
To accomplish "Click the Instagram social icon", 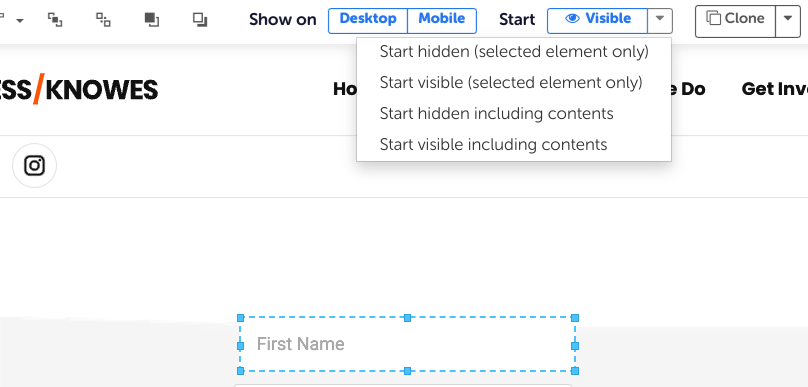I will point(35,165).
